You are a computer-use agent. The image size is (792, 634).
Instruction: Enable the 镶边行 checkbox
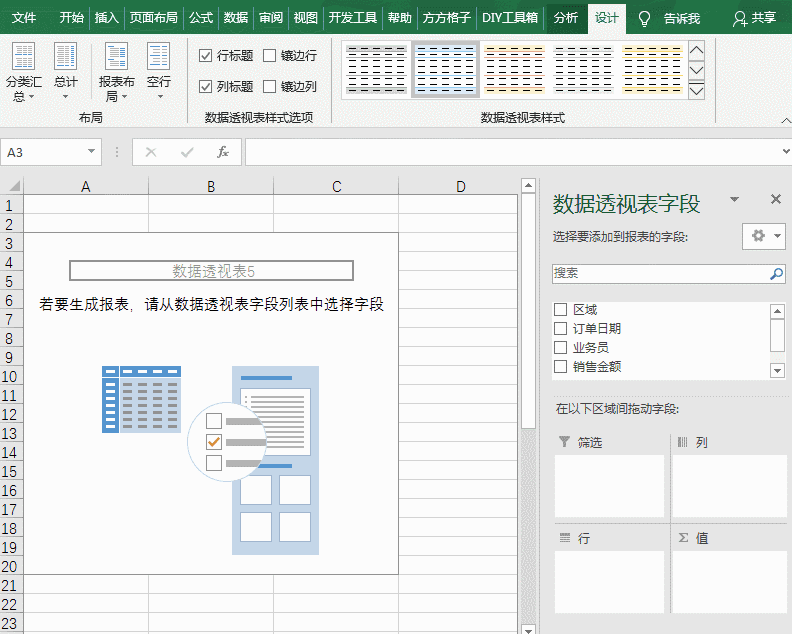pos(270,56)
